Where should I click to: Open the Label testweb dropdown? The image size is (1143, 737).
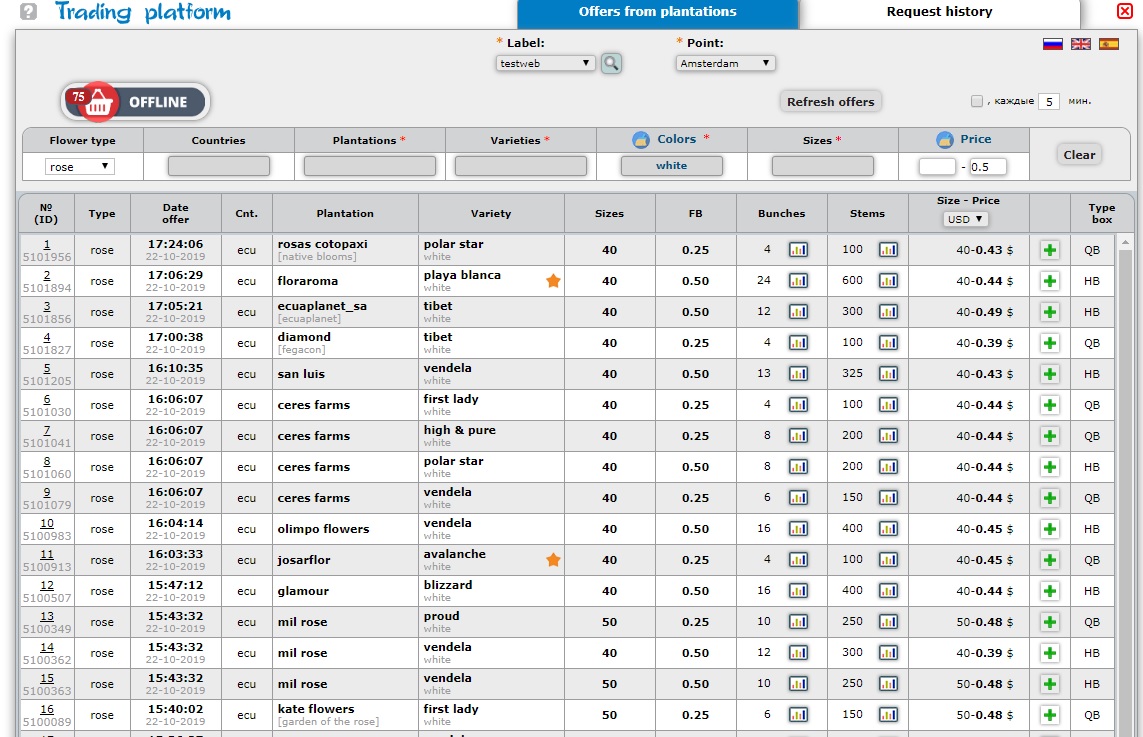546,63
